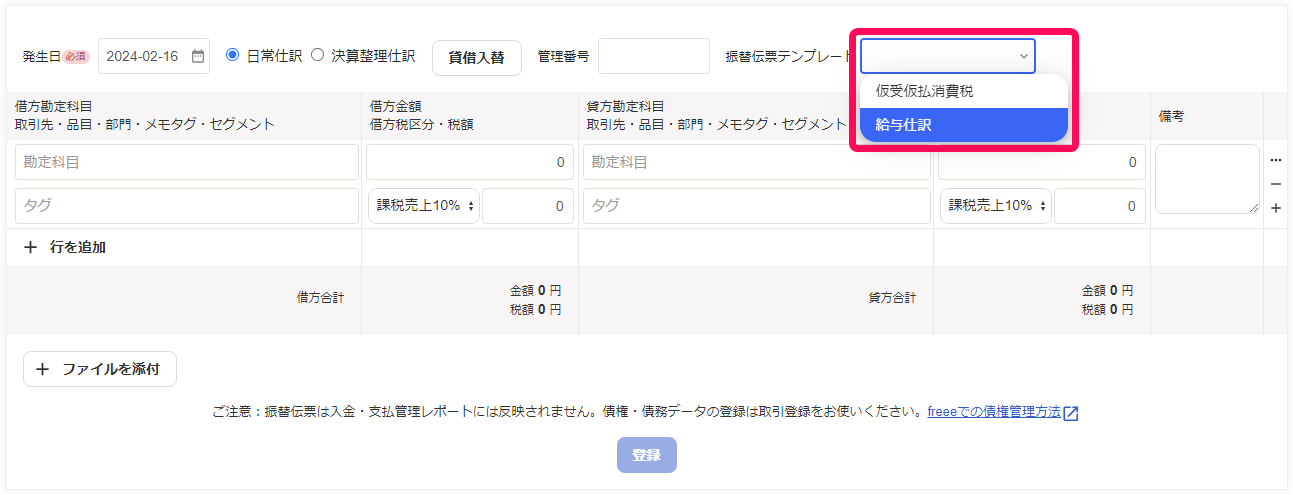Viewport: 1293px width, 495px height.
Task: Click the 借方金額 column header
Action: pos(395,106)
